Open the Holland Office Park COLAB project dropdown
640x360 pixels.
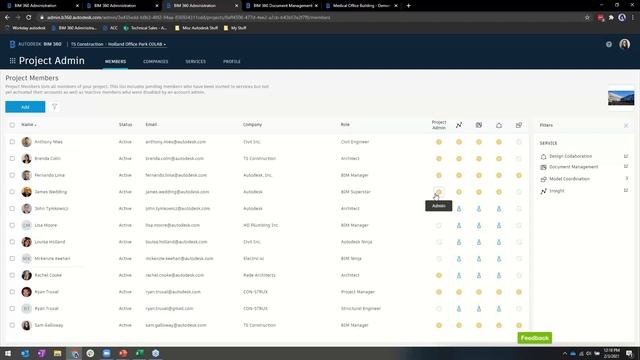pos(137,44)
